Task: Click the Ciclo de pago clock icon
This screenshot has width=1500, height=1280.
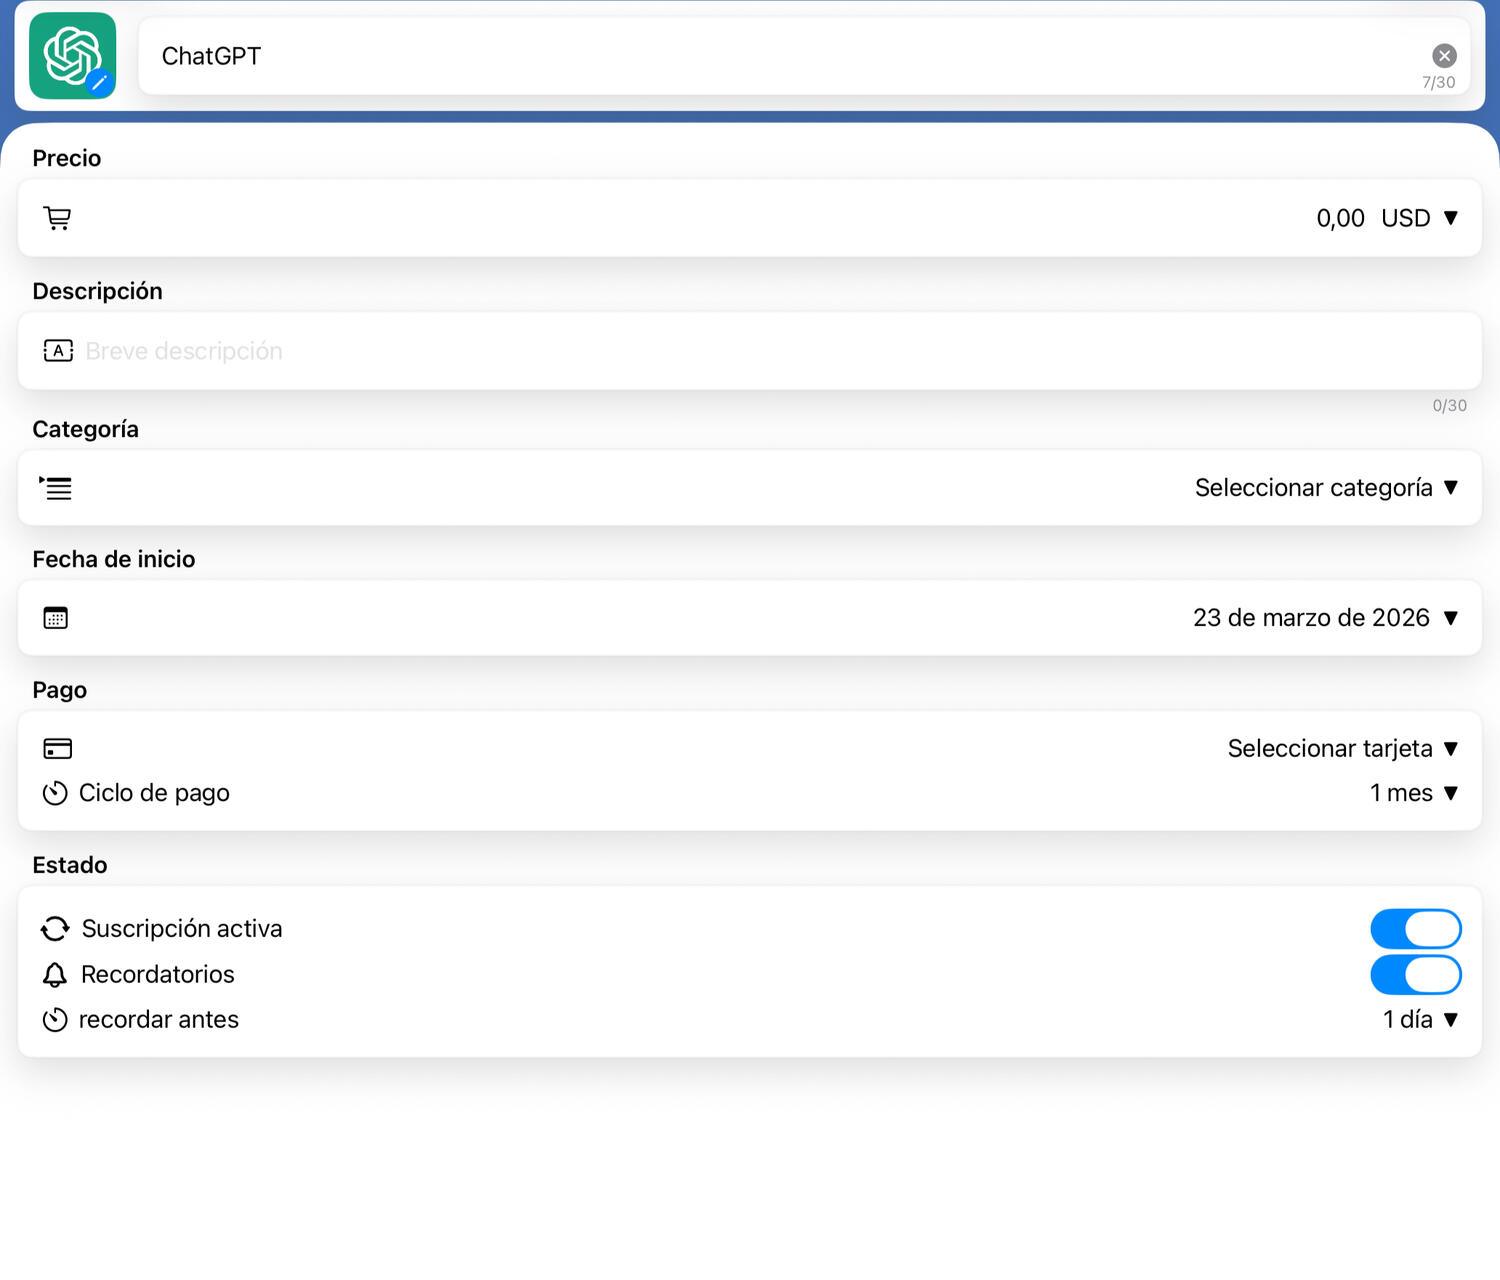Action: point(55,793)
